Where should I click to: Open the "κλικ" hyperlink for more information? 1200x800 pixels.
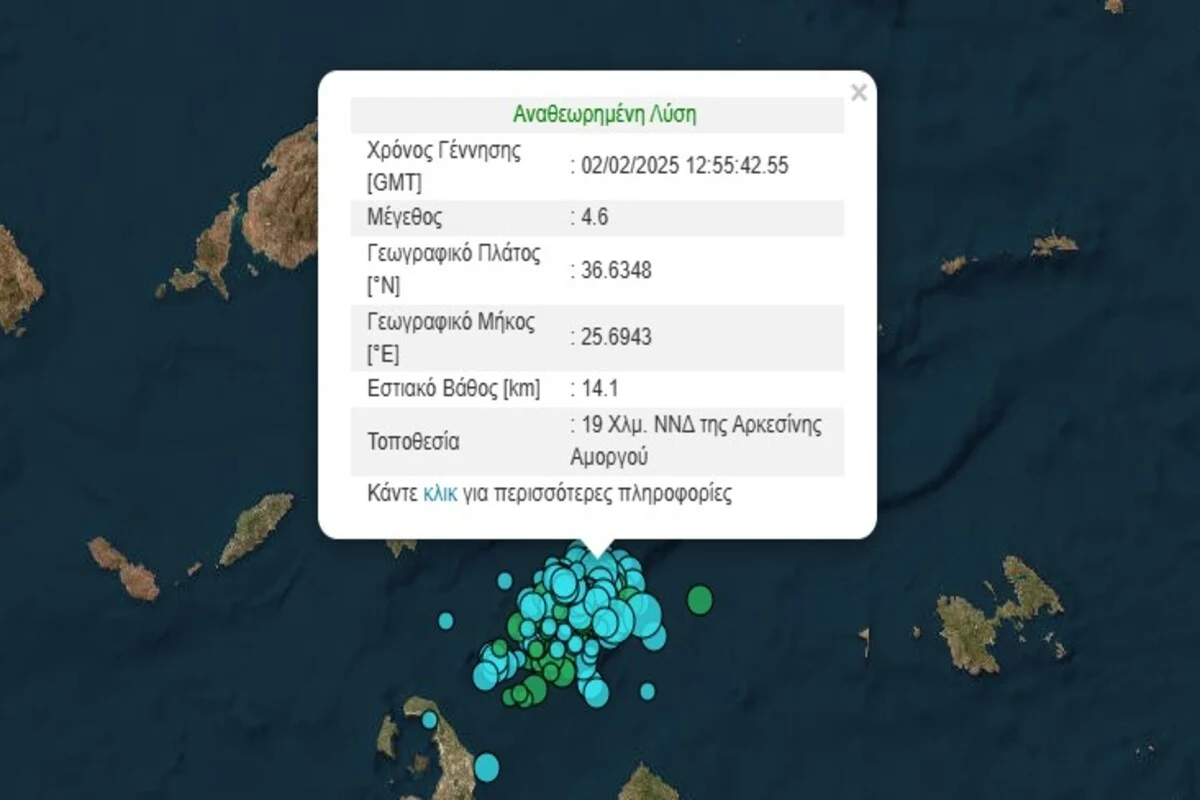440,492
